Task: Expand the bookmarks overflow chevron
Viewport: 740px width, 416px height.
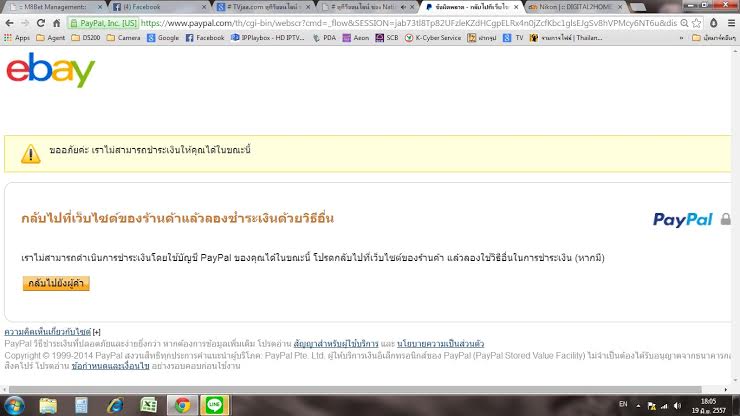Action: (x=681, y=38)
